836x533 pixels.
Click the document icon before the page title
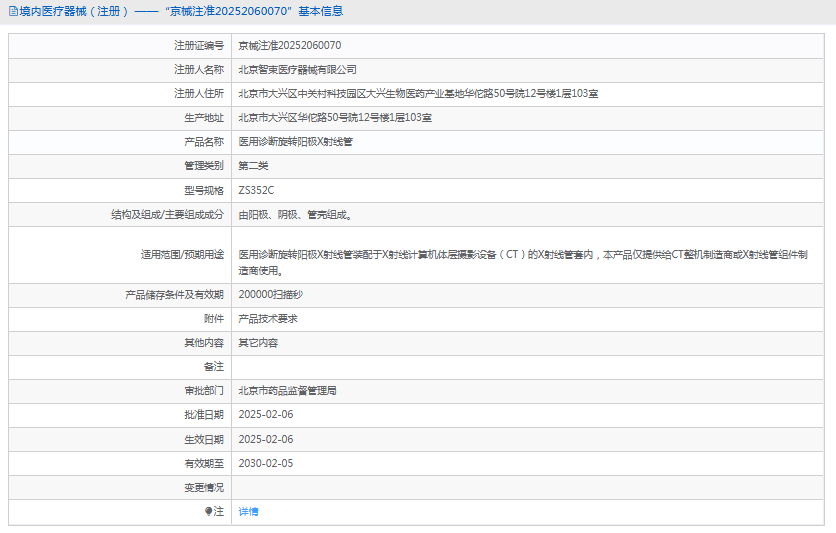[13, 11]
